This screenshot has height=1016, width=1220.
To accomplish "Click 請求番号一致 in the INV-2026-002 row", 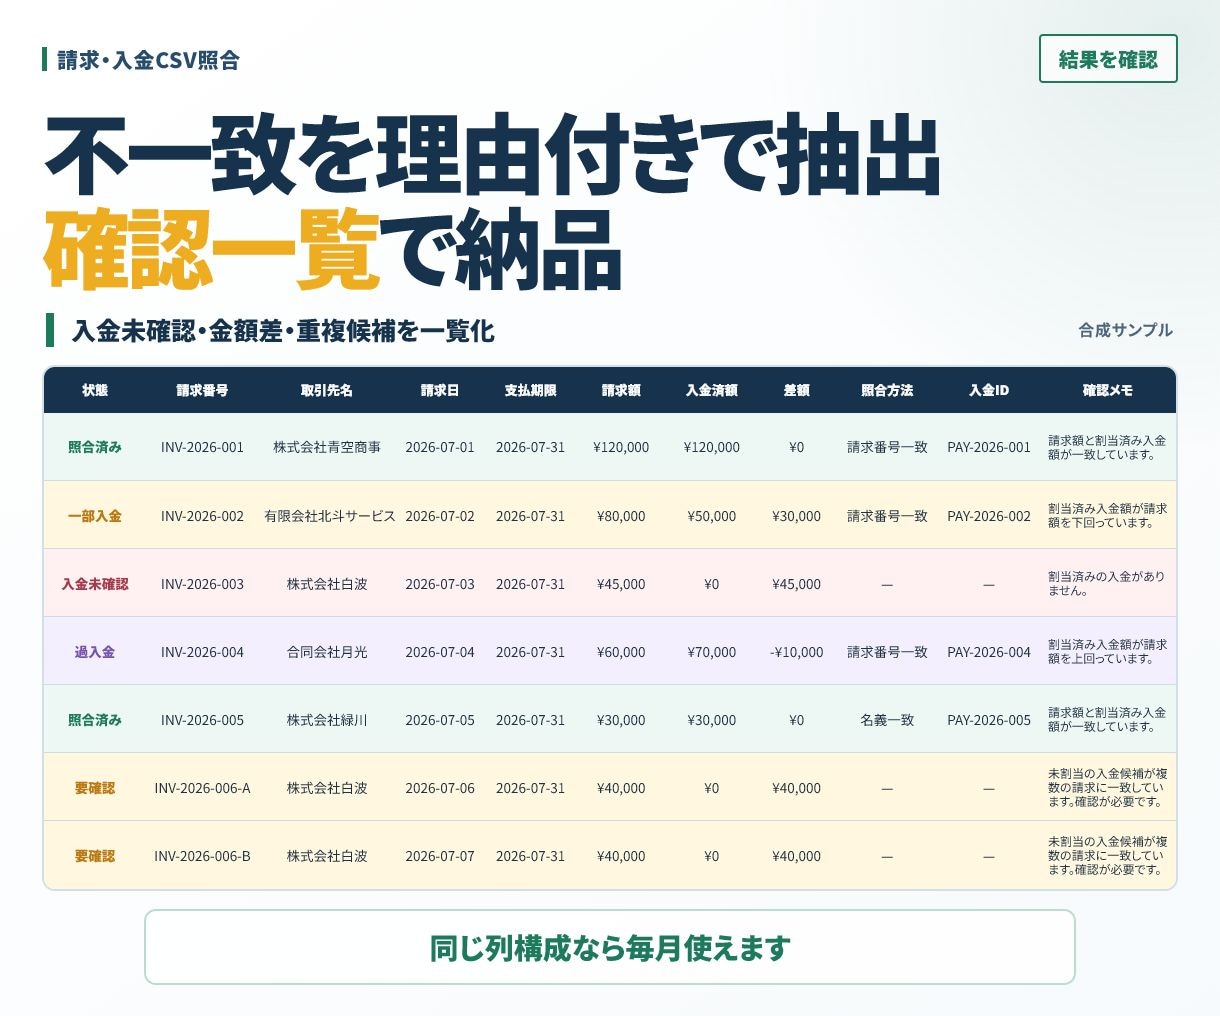I will 887,516.
